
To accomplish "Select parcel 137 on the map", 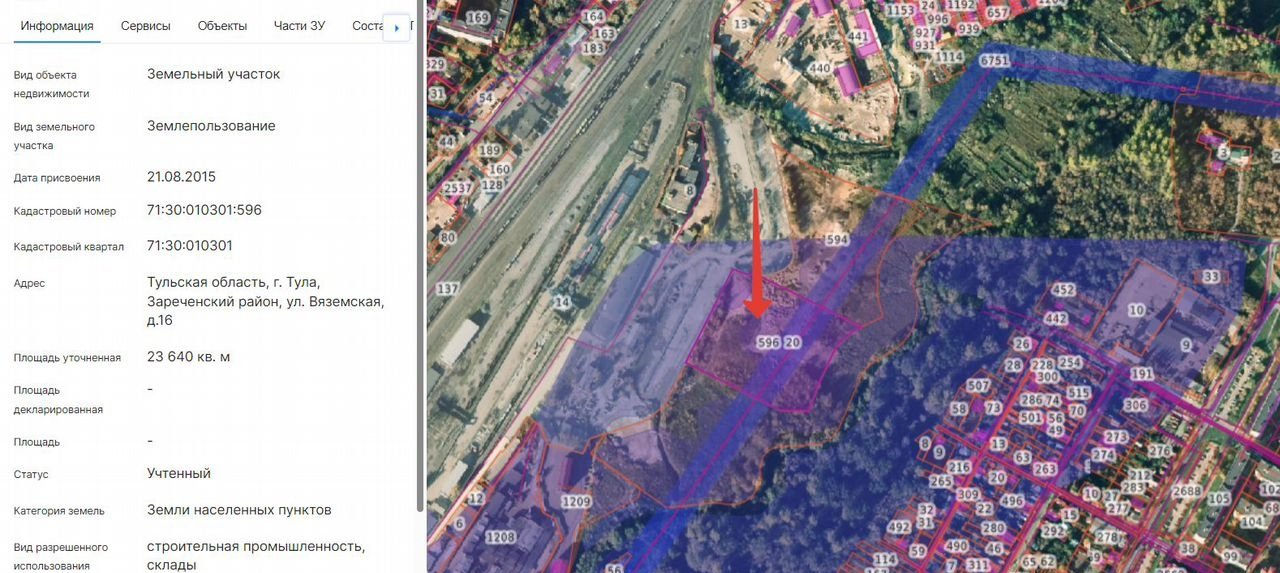I will tap(447, 289).
